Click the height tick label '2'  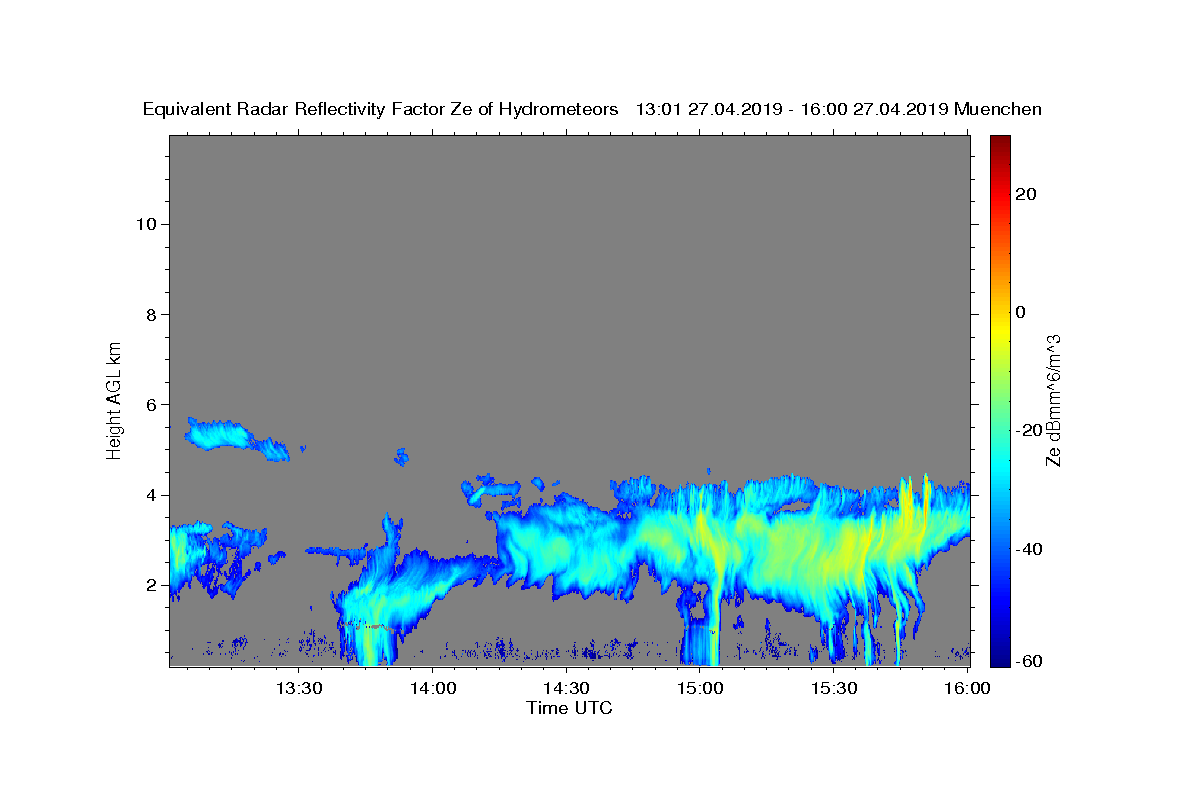click(151, 585)
